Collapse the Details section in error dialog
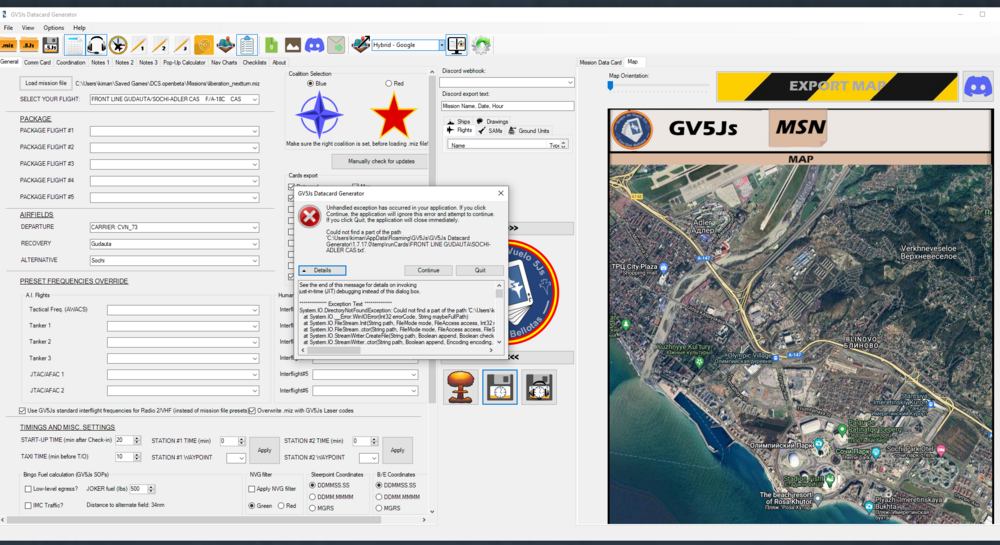Screen dimensions: 1000x545 coord(322,270)
